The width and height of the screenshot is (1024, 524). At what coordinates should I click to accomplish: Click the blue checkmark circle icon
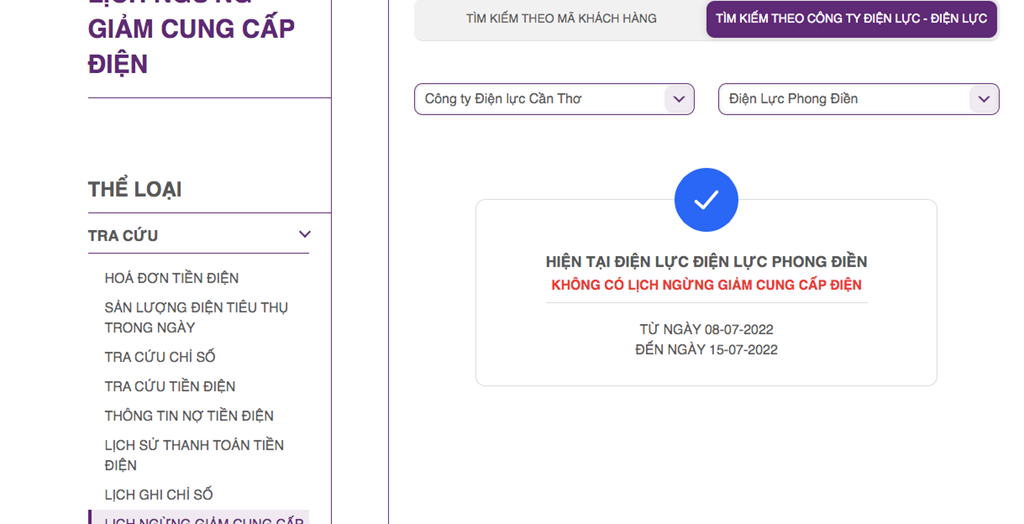(x=706, y=200)
